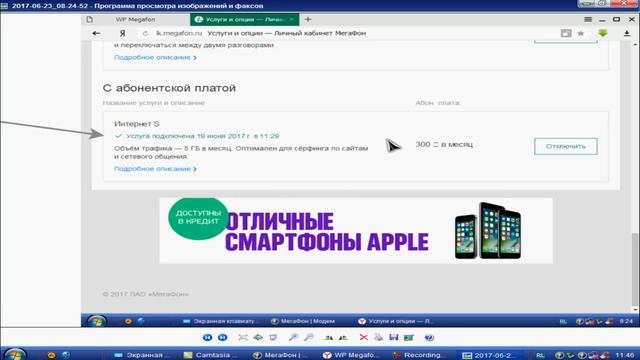Screen dimensions: 640x360
Task: Zoom out using the magnifier minus icon
Action: click(x=309, y=338)
